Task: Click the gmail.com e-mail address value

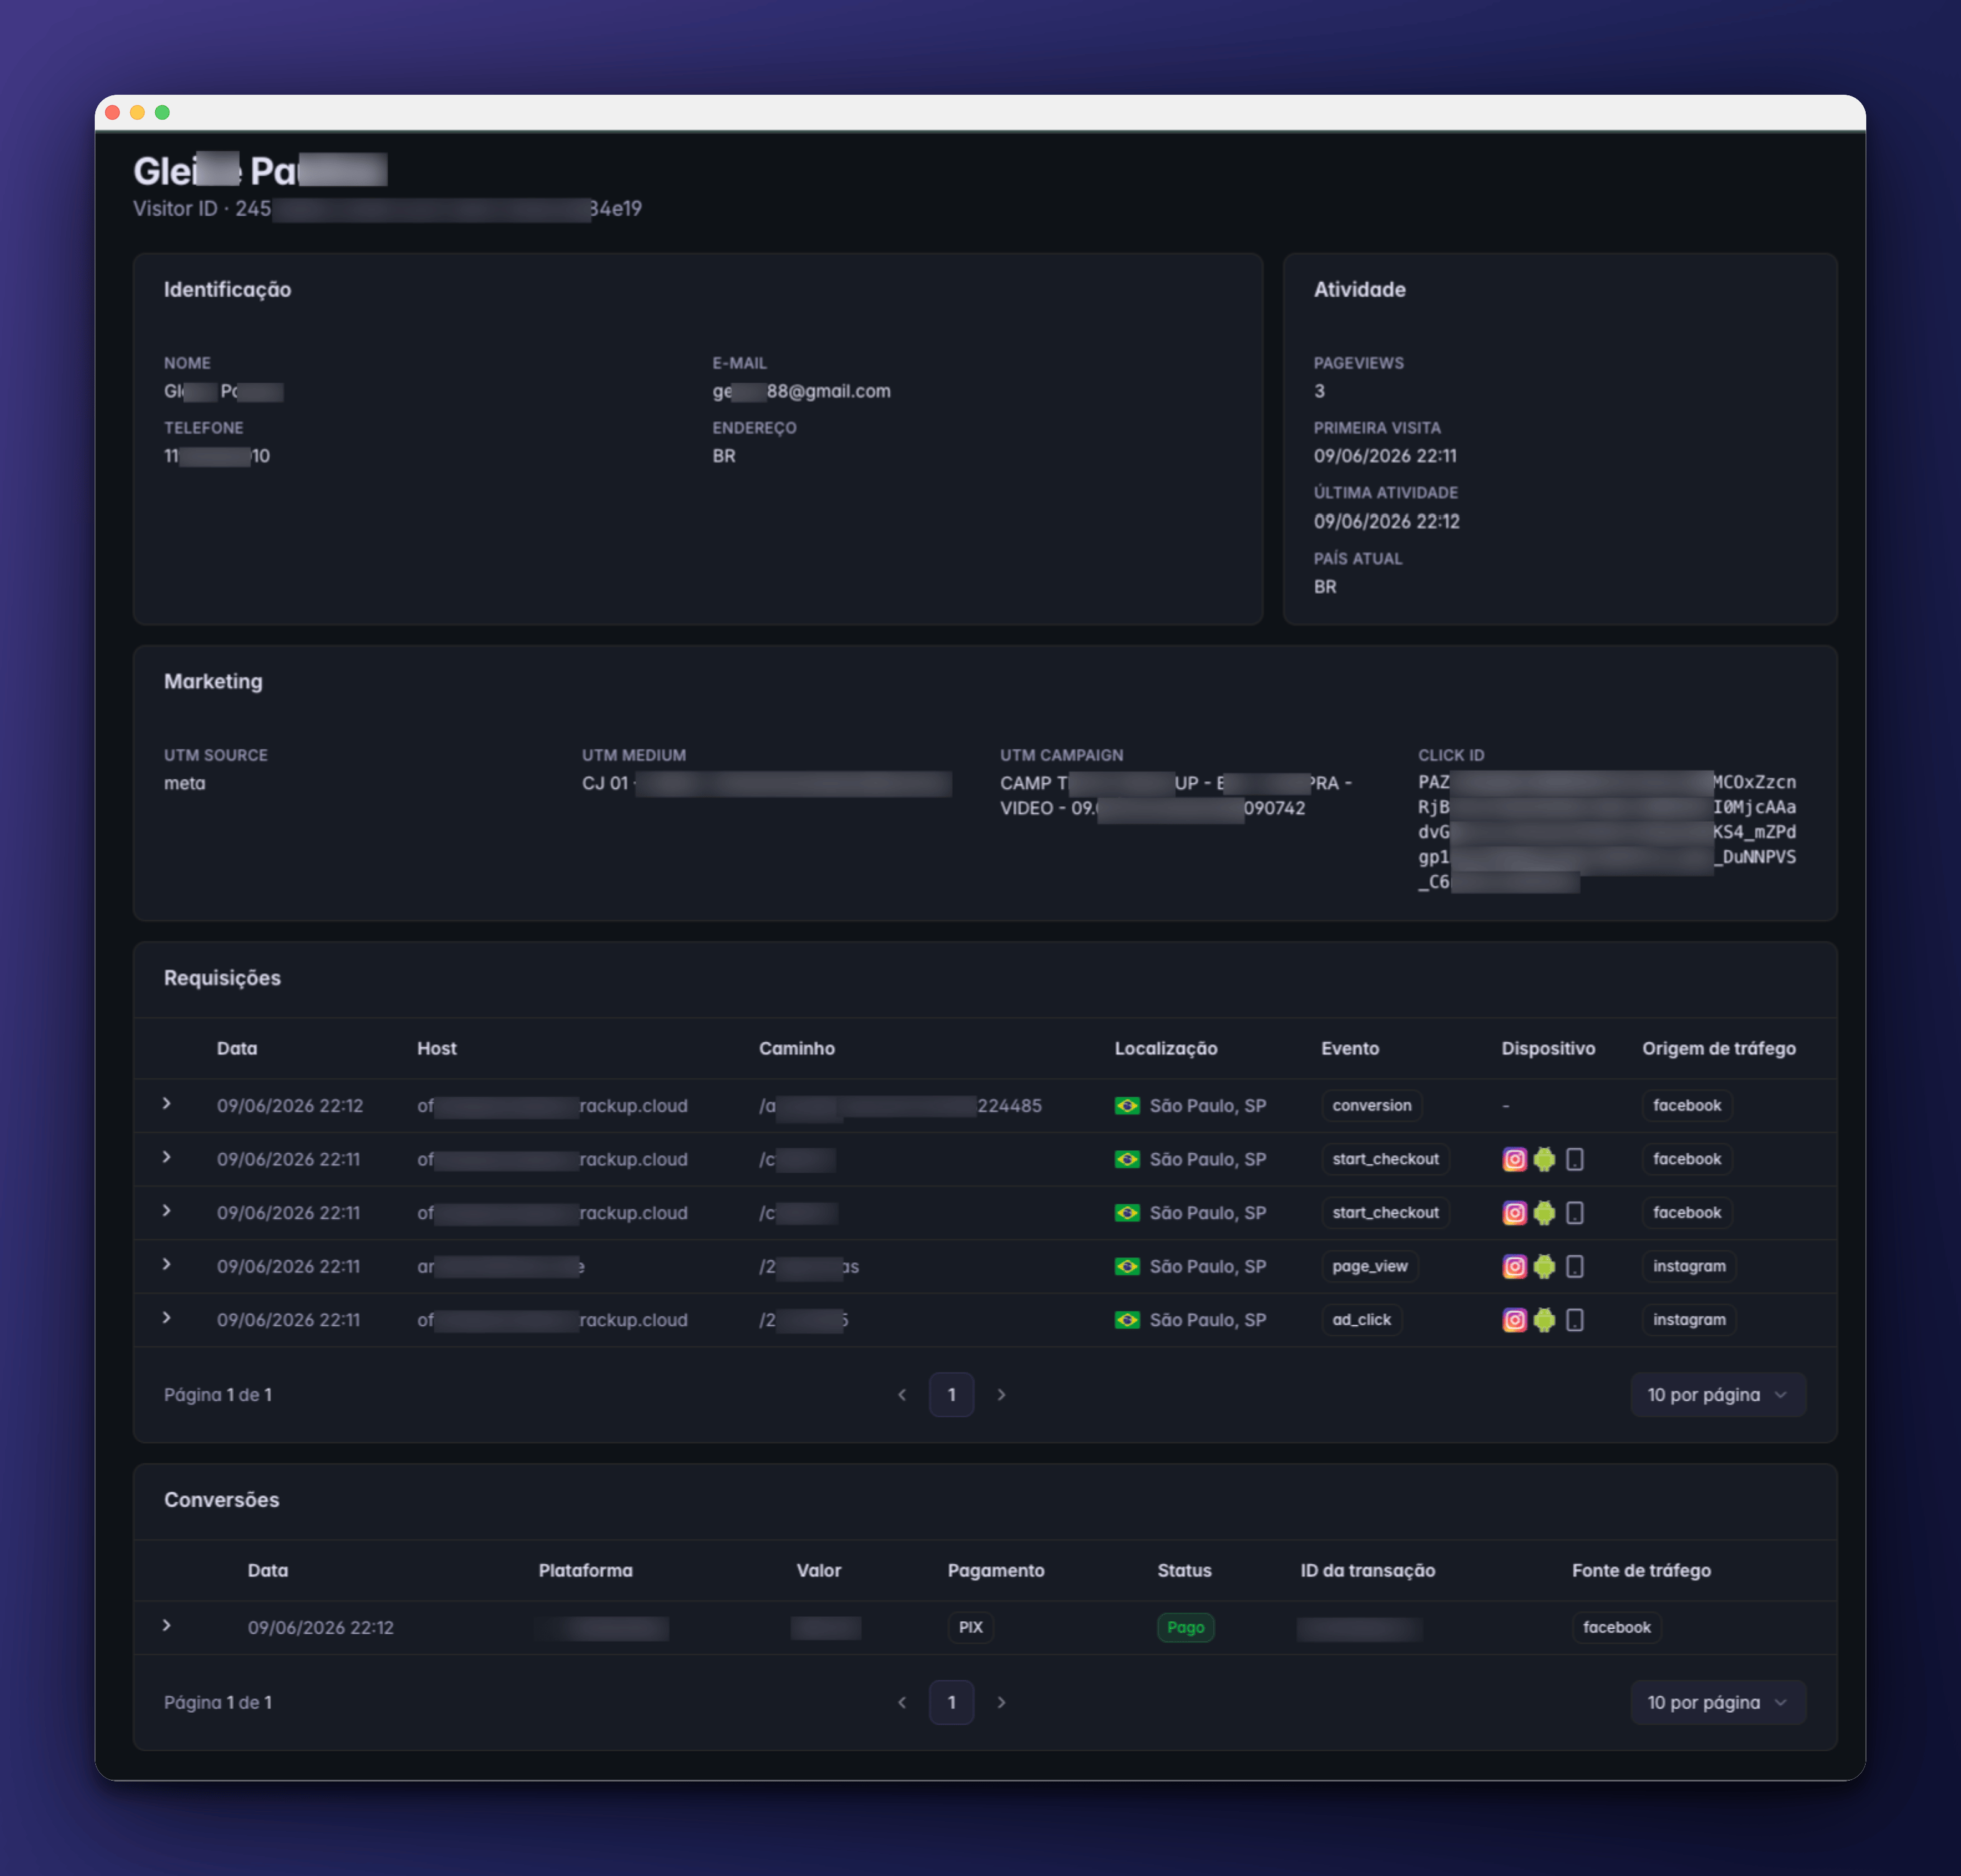Action: [801, 391]
